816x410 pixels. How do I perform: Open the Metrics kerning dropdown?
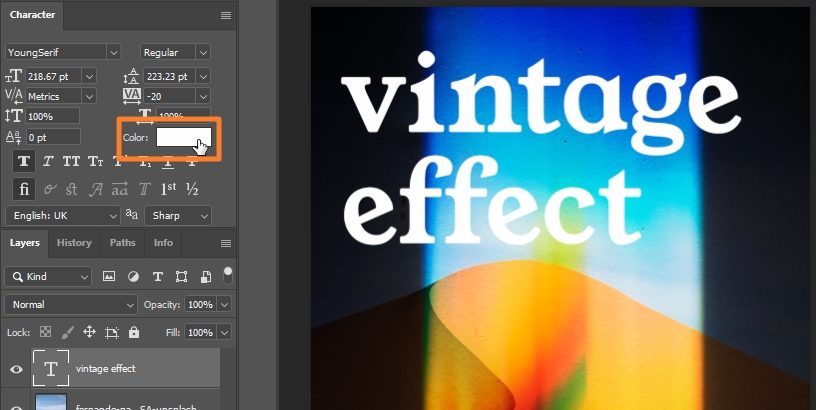pyautogui.click(x=90, y=96)
